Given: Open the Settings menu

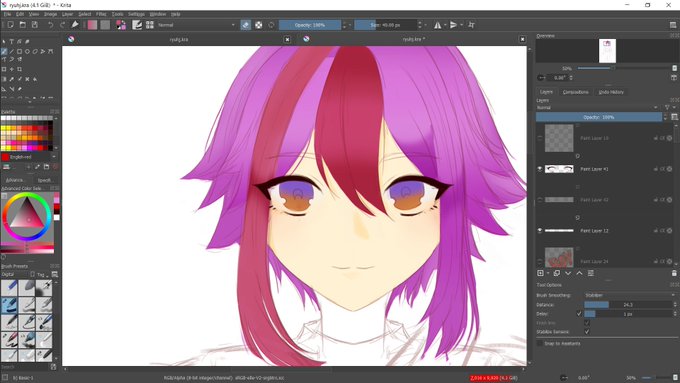Looking at the screenshot, I should pos(136,14).
